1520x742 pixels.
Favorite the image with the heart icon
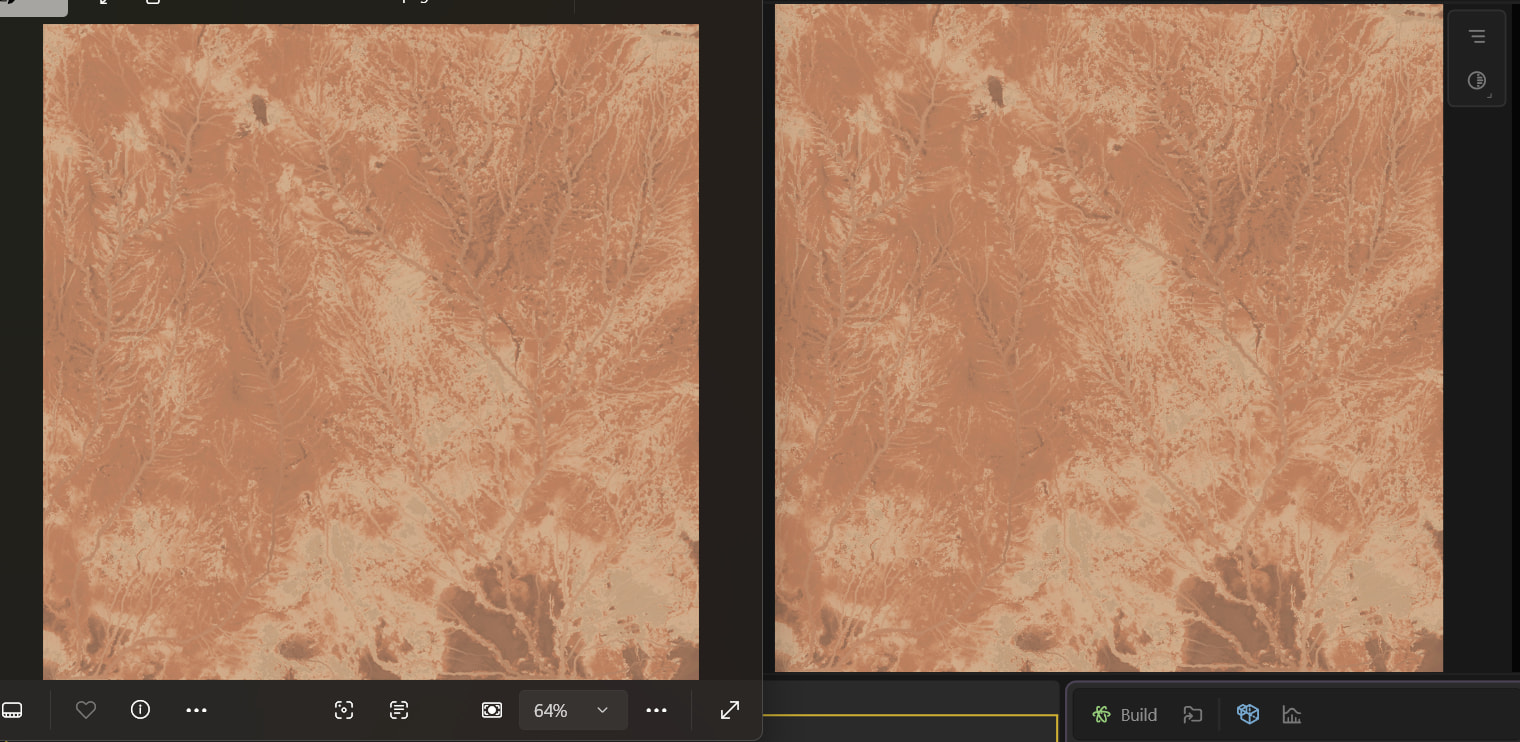pyautogui.click(x=86, y=710)
